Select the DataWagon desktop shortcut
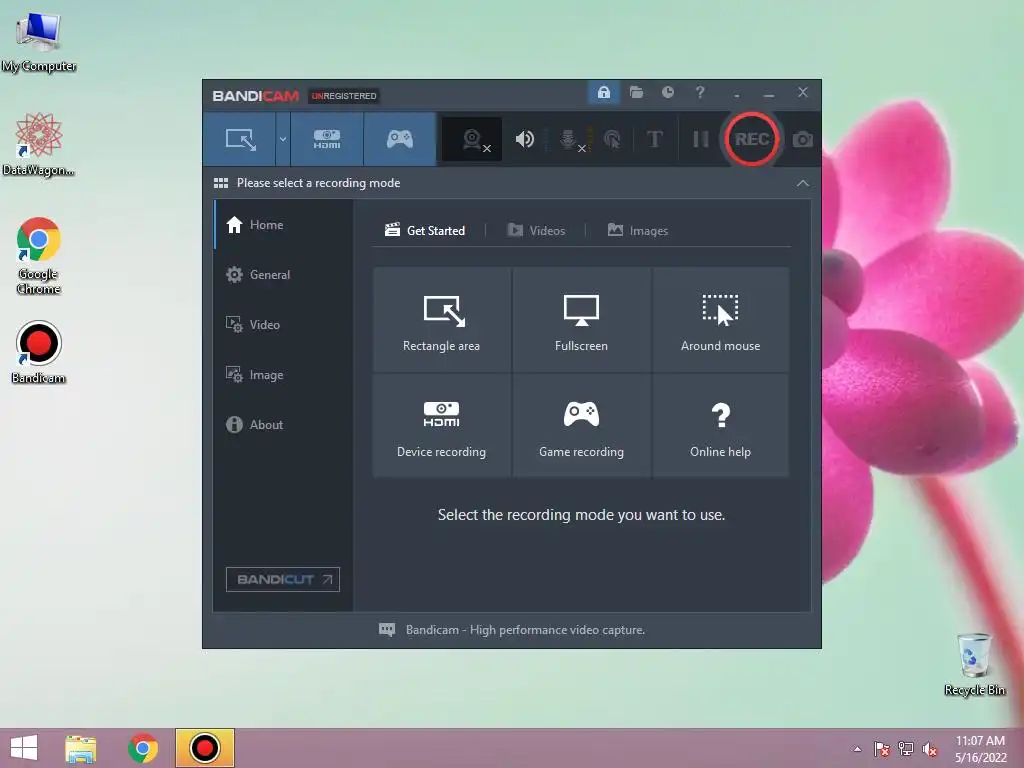 (x=39, y=144)
